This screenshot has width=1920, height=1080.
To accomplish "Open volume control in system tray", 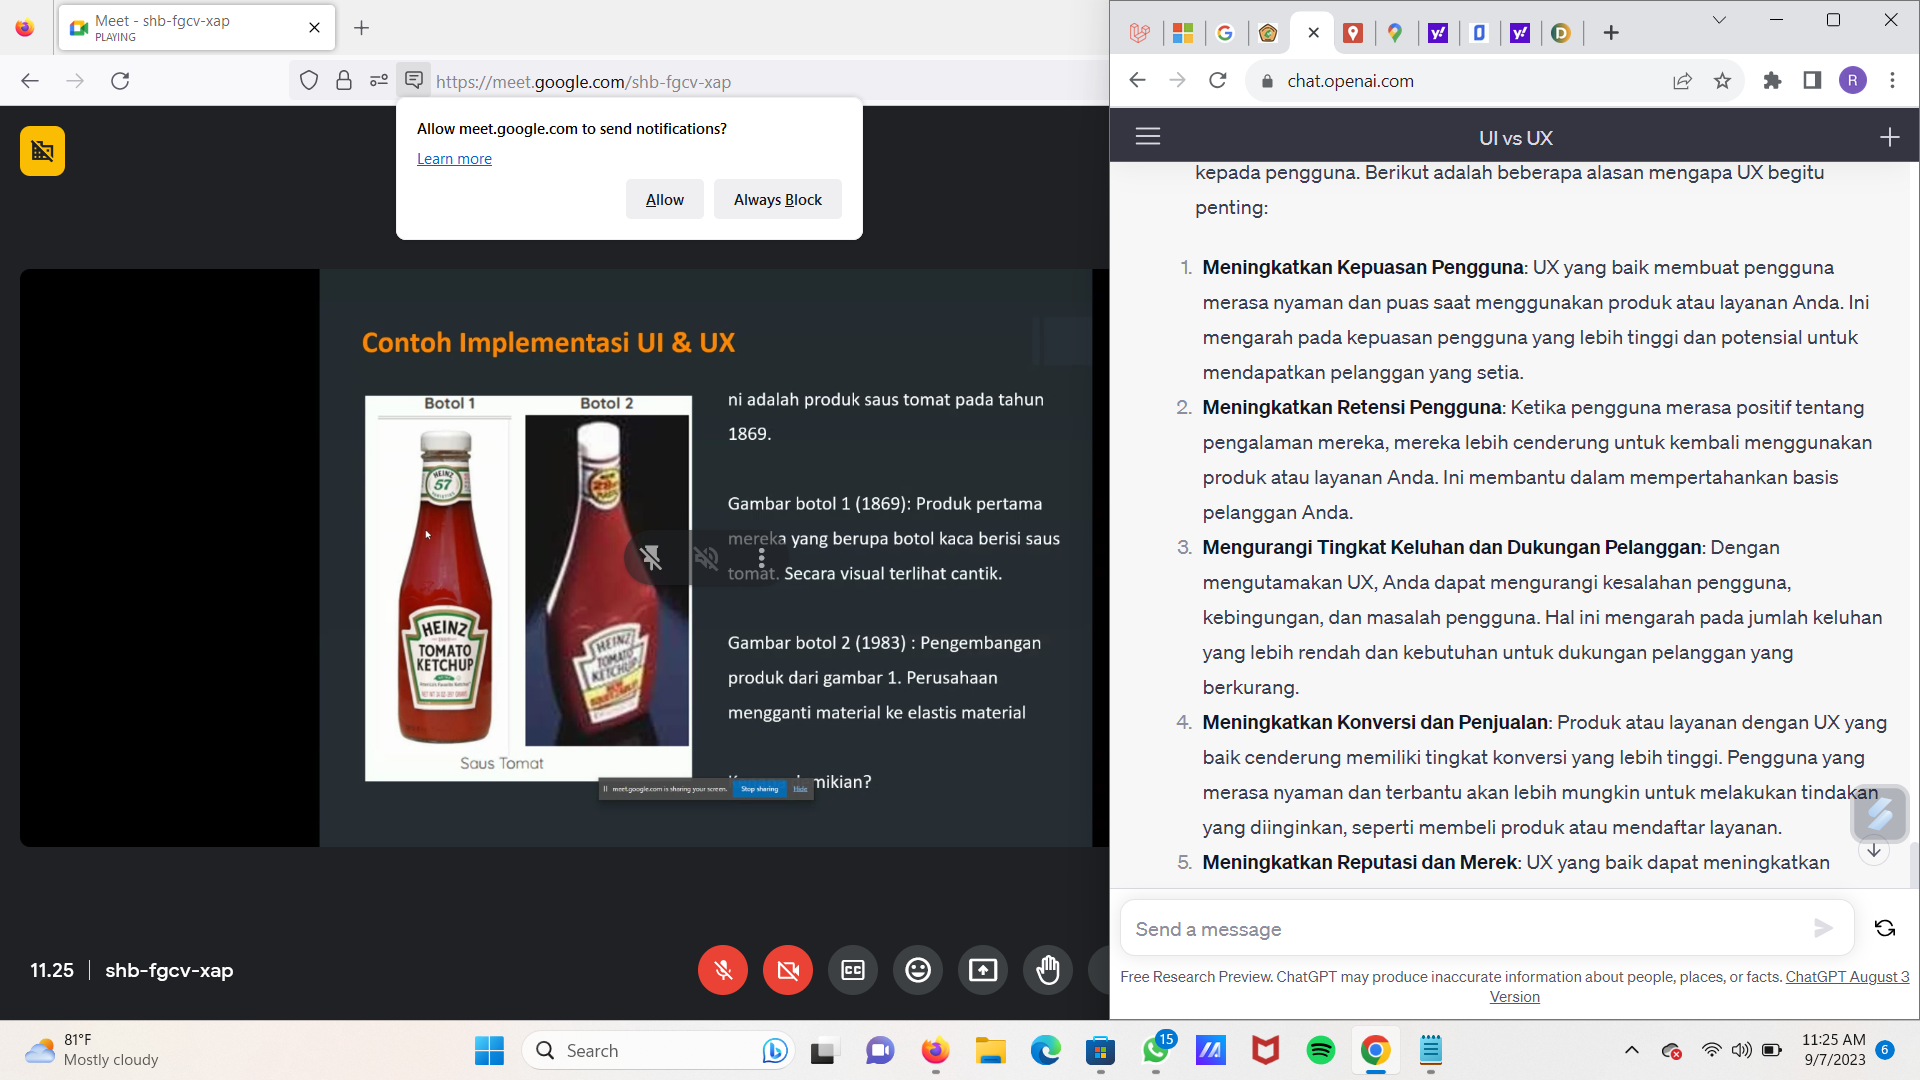I will point(1742,1050).
